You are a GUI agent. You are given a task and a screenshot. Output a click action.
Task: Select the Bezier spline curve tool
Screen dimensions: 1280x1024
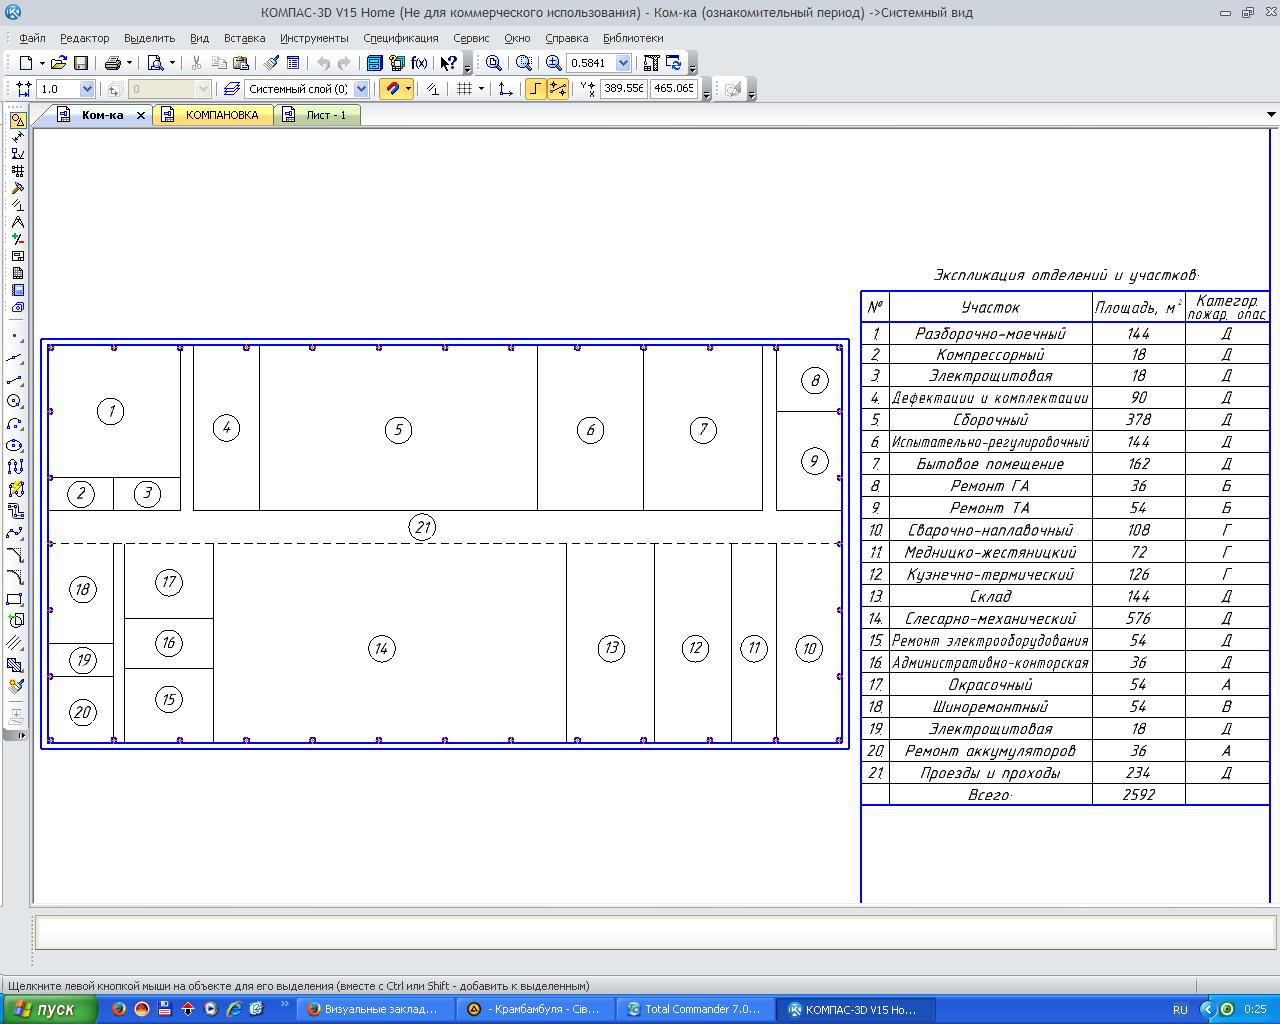(x=15, y=533)
